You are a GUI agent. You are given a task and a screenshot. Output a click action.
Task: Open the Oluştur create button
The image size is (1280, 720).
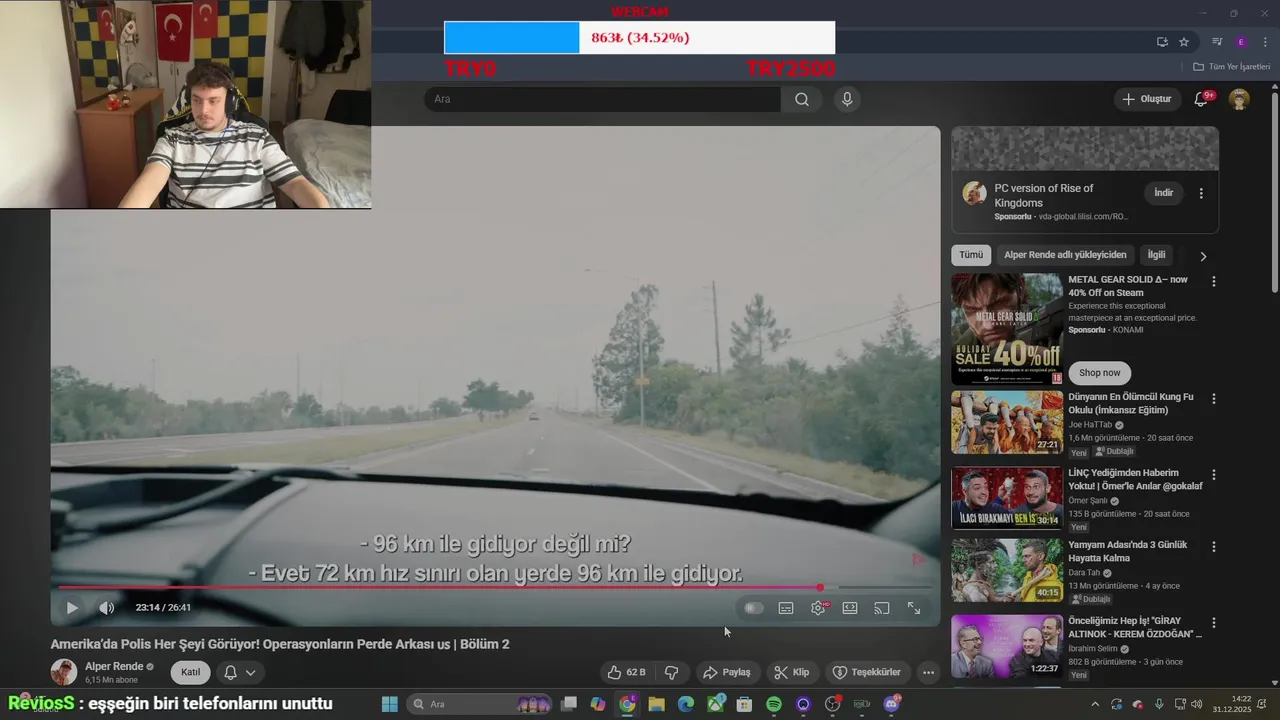point(1146,99)
